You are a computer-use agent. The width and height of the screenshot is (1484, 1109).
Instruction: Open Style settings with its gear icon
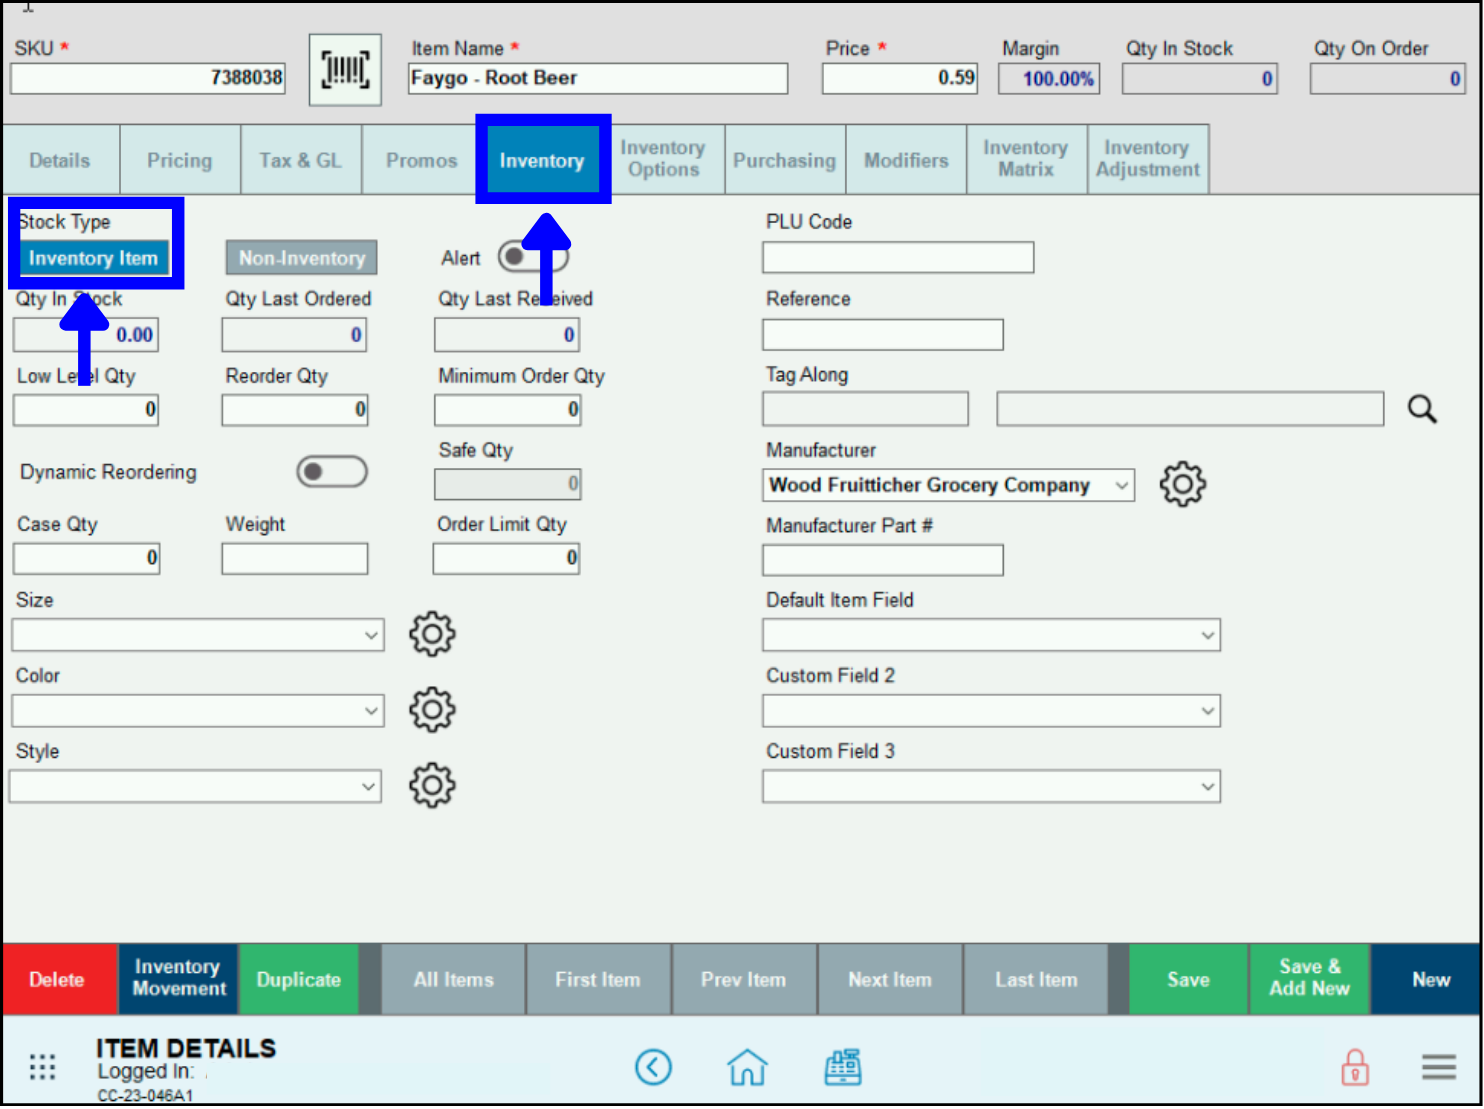[x=431, y=786]
